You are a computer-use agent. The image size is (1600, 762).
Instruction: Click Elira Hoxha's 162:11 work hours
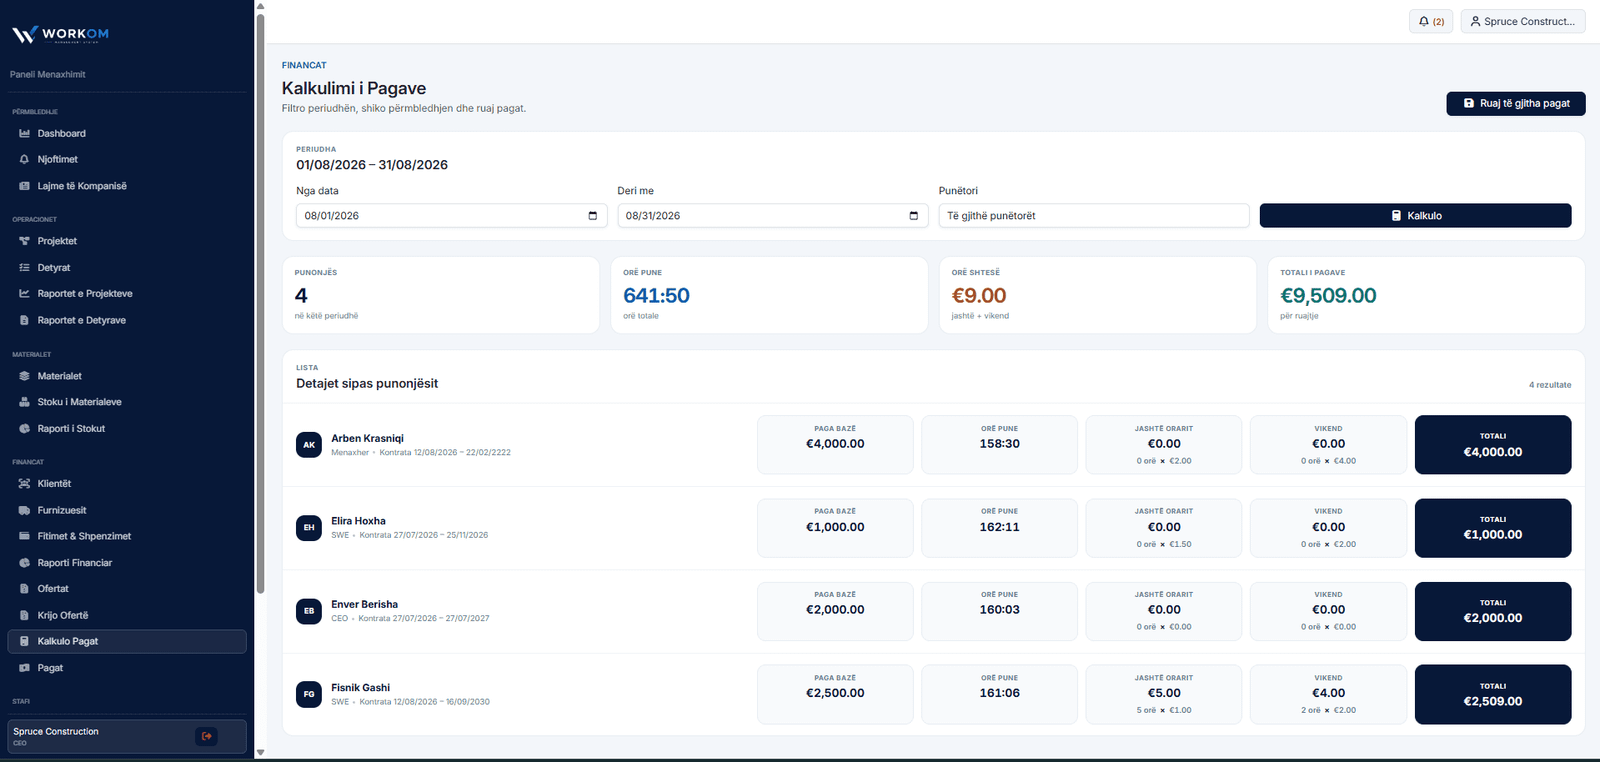point(1000,527)
